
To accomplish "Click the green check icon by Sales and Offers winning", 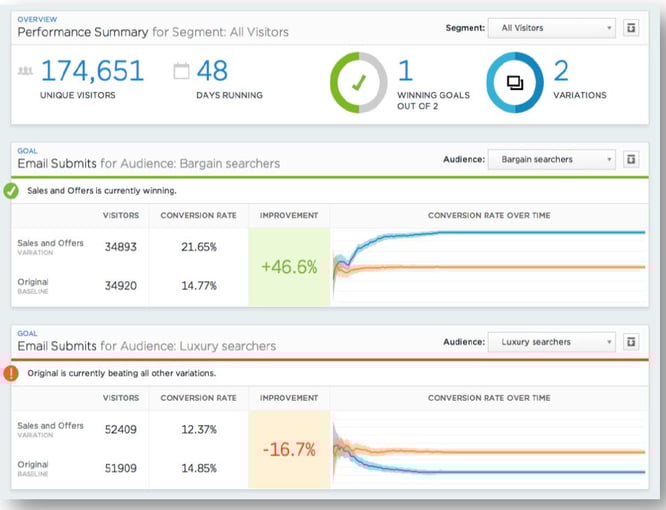I will tap(11, 191).
